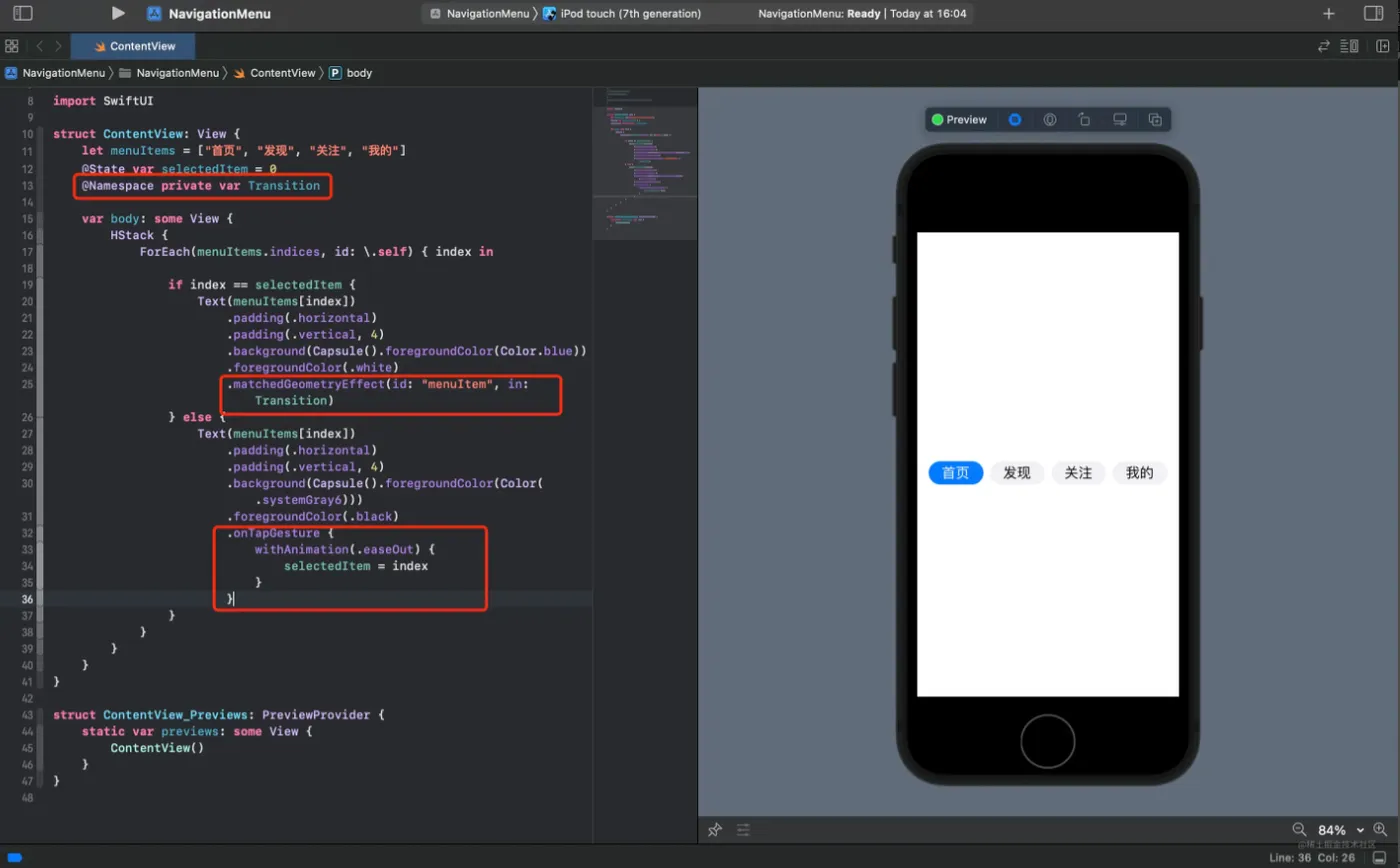Tap the 首页 menu item in the preview

point(956,473)
